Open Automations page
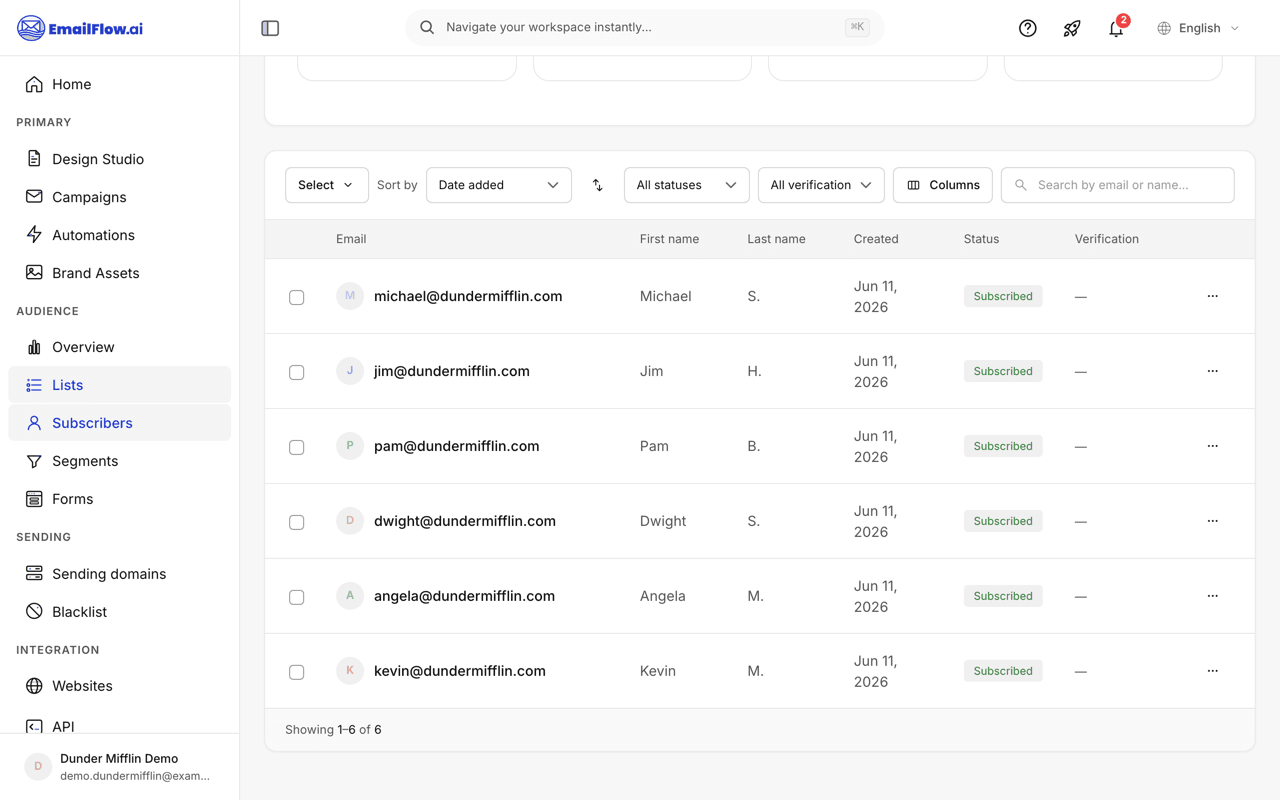The image size is (1280, 800). (x=120, y=235)
